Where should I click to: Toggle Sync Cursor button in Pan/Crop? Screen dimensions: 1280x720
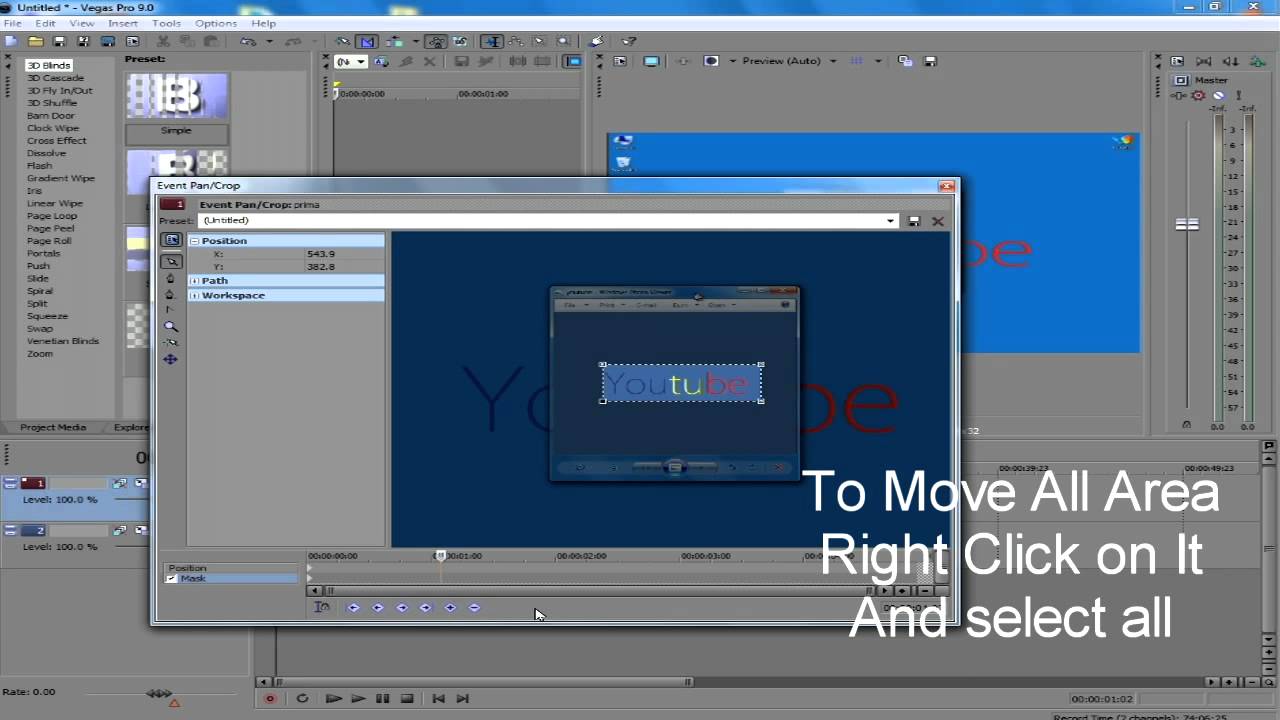tap(322, 607)
